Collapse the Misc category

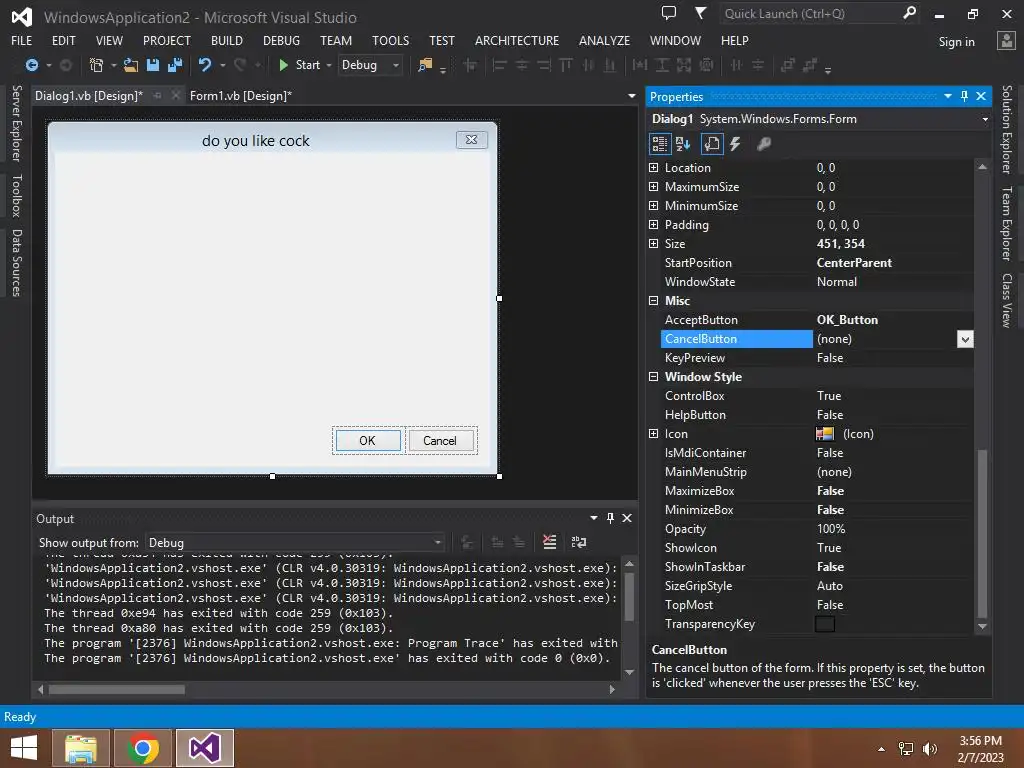[x=653, y=300]
